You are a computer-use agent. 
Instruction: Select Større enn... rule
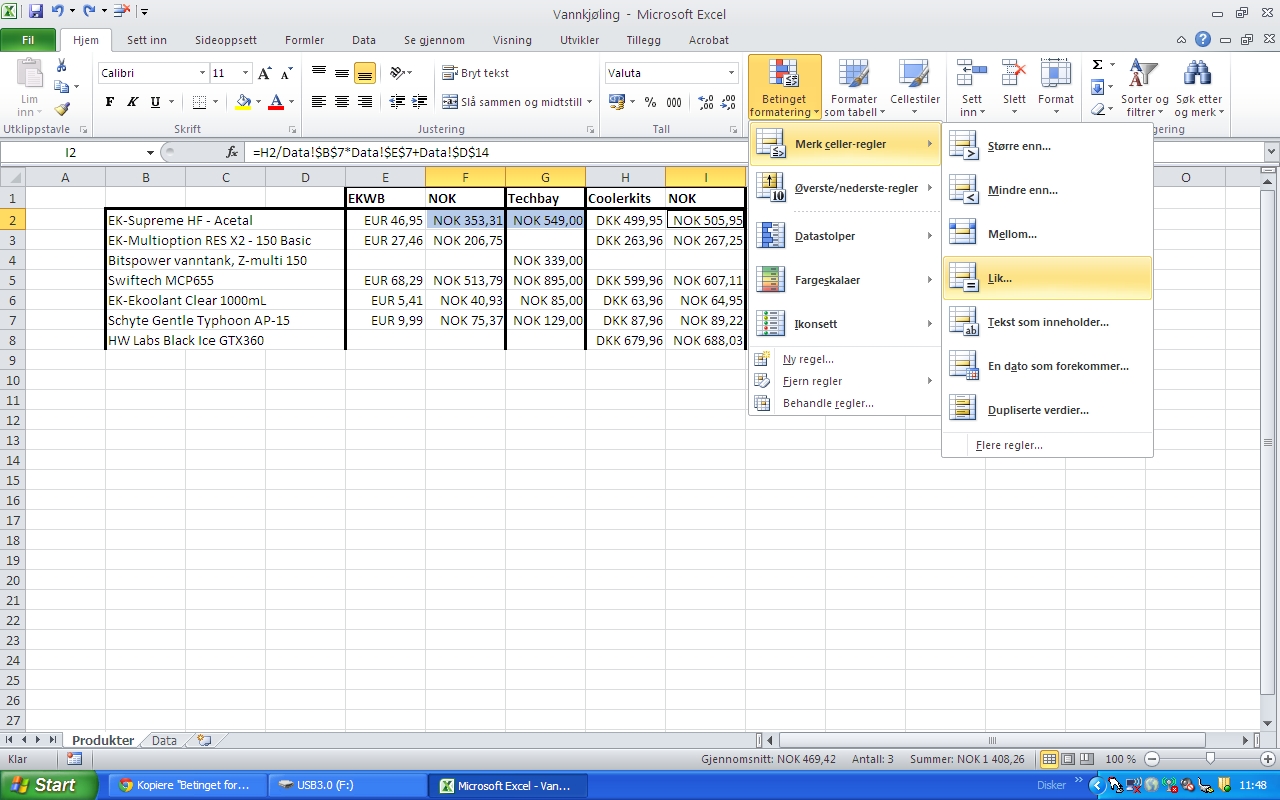click(1047, 146)
